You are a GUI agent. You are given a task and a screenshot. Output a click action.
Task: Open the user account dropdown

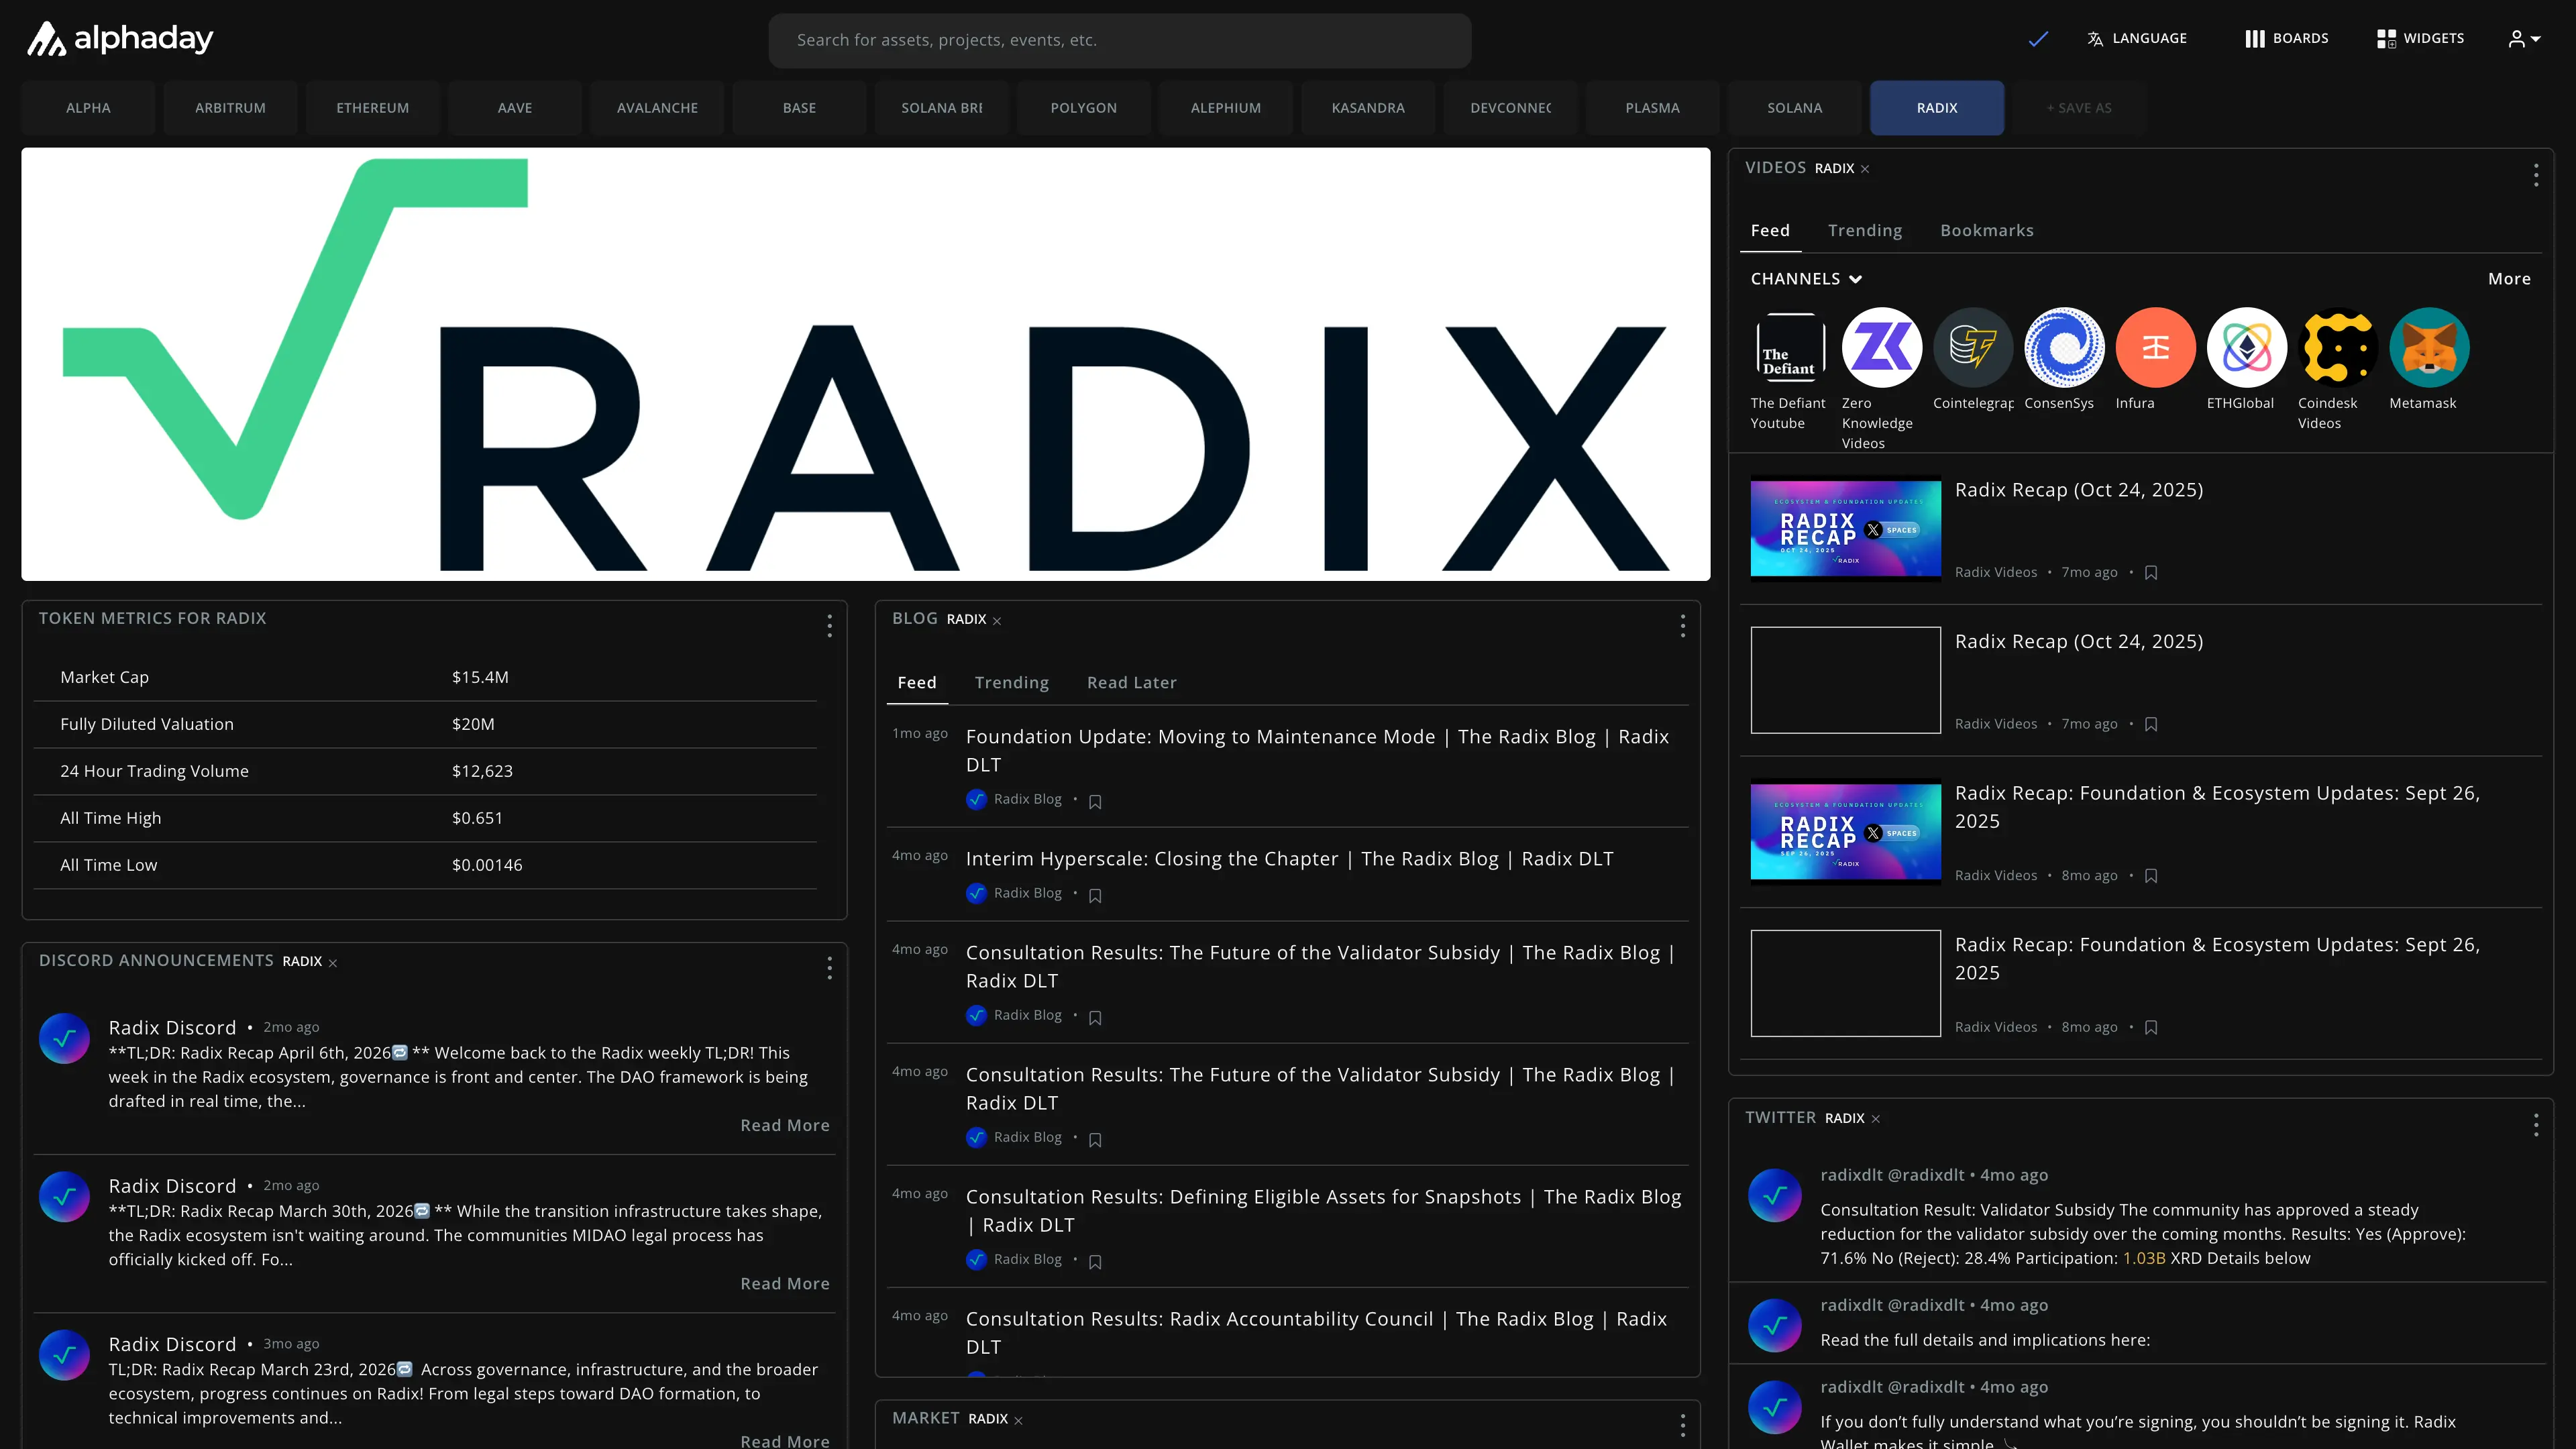click(x=2524, y=39)
